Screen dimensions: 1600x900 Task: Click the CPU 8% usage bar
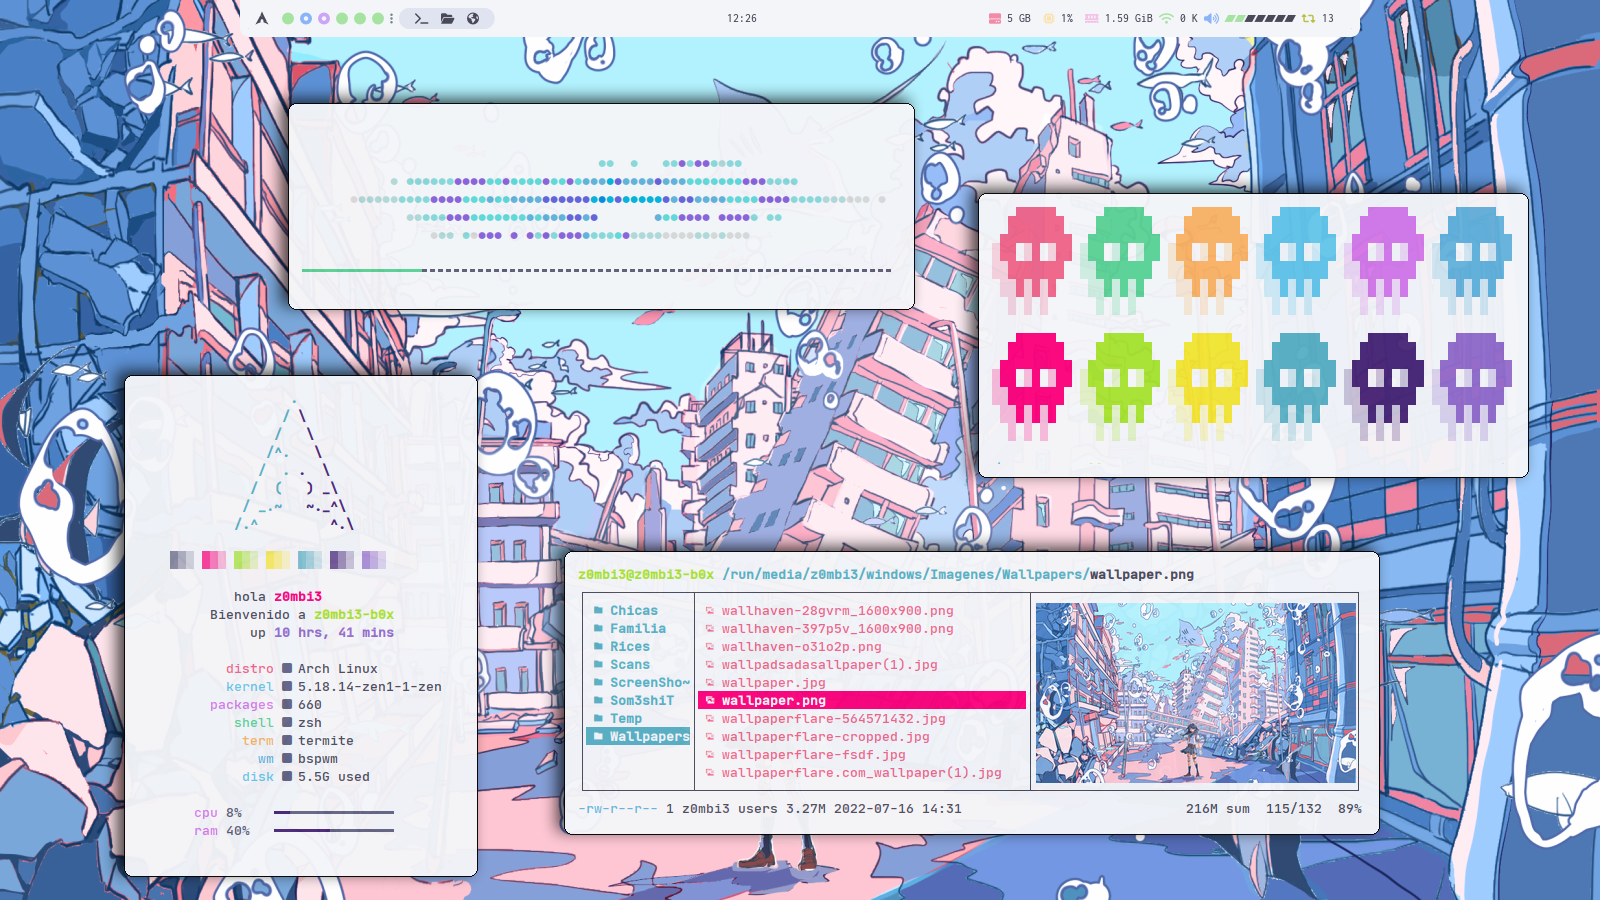coord(334,812)
